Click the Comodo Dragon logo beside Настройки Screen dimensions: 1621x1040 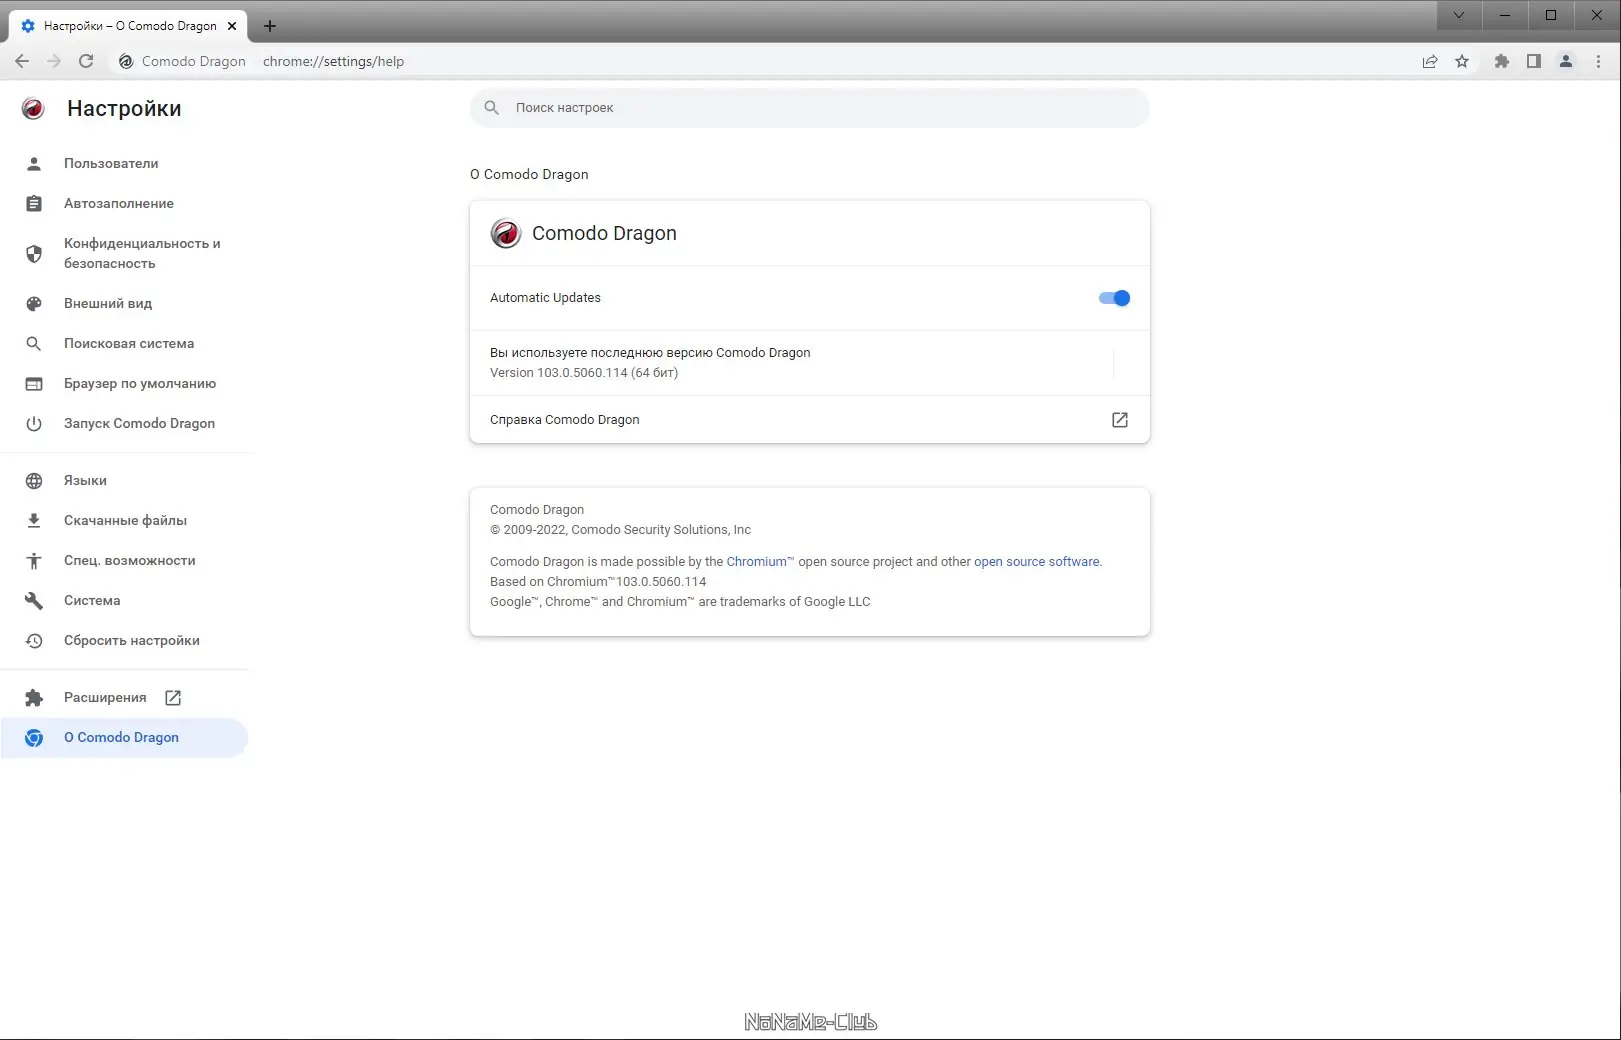(x=33, y=108)
